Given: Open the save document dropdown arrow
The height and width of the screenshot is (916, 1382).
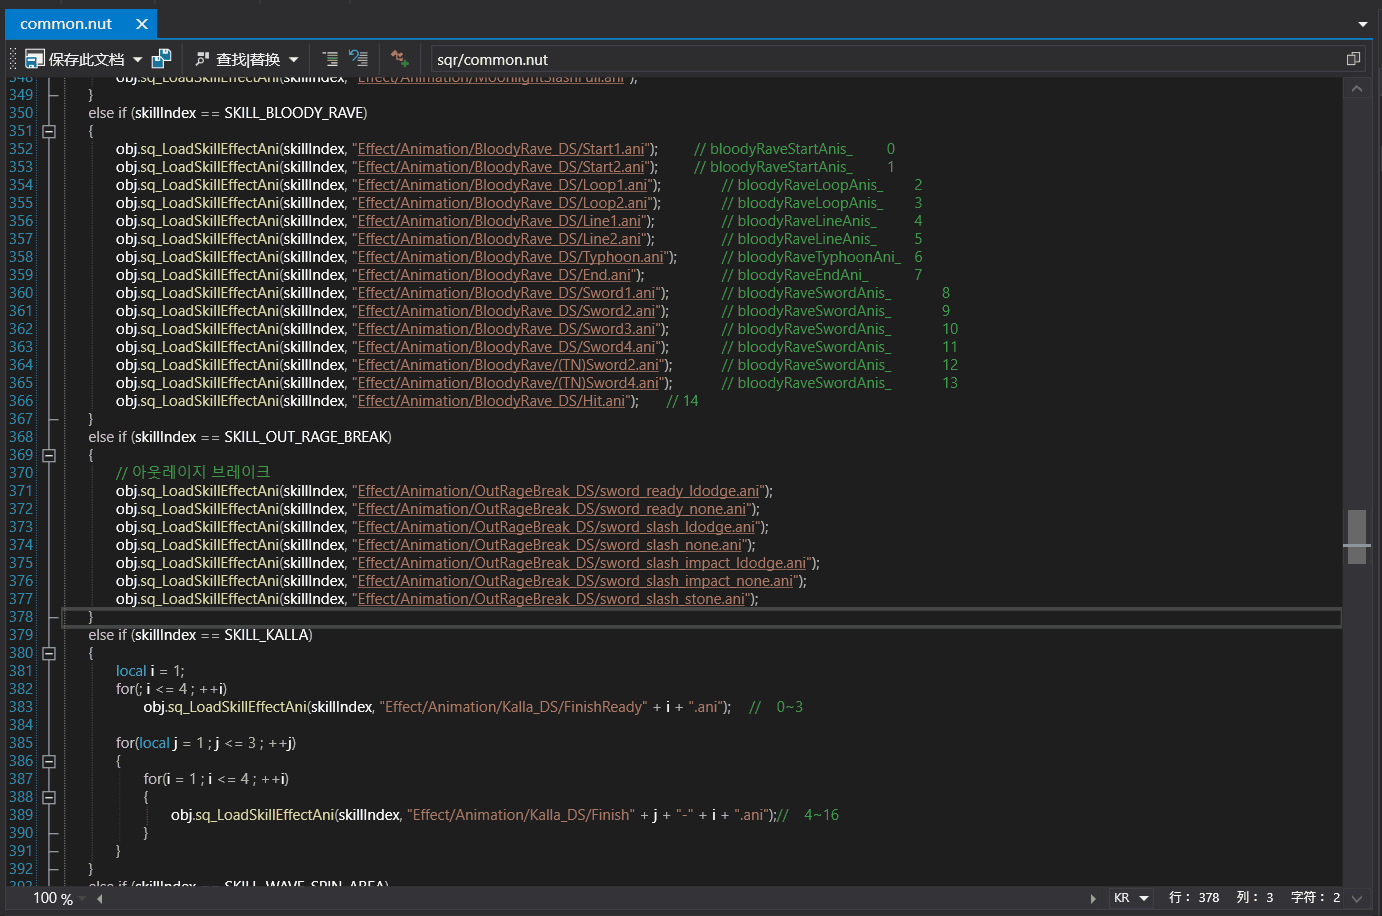Looking at the screenshot, I should 138,60.
